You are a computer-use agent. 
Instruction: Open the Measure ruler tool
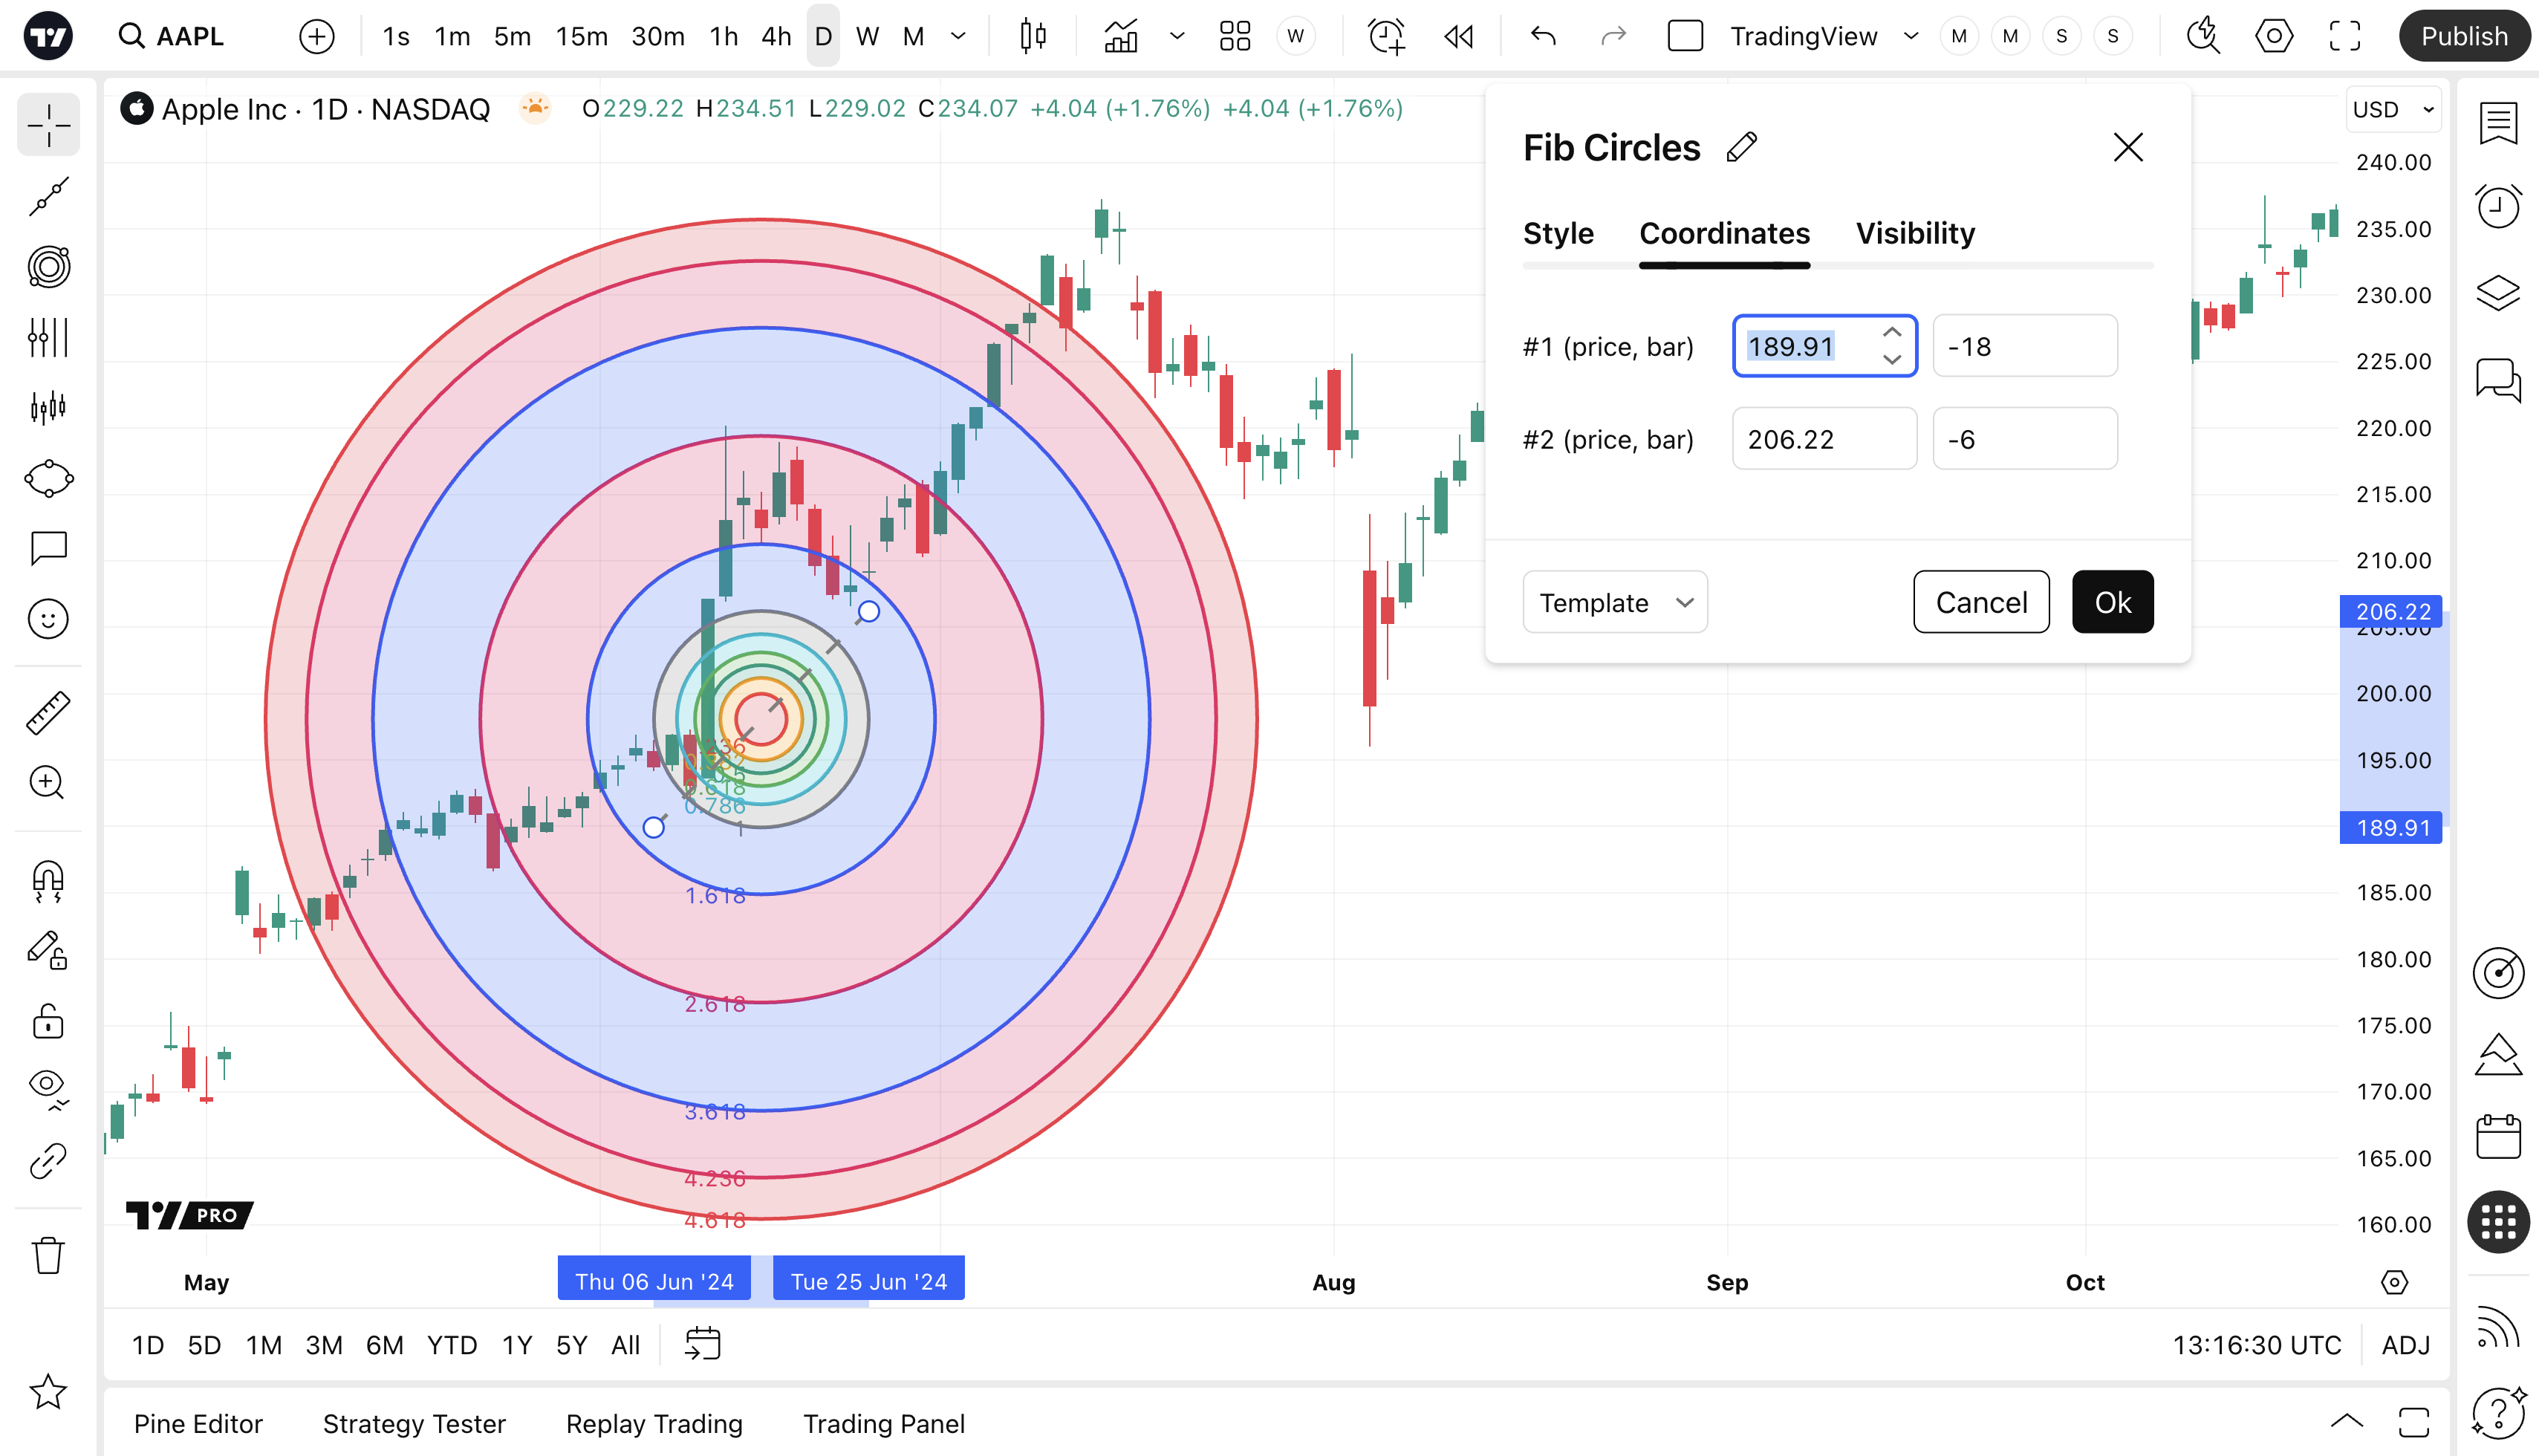tap(48, 713)
